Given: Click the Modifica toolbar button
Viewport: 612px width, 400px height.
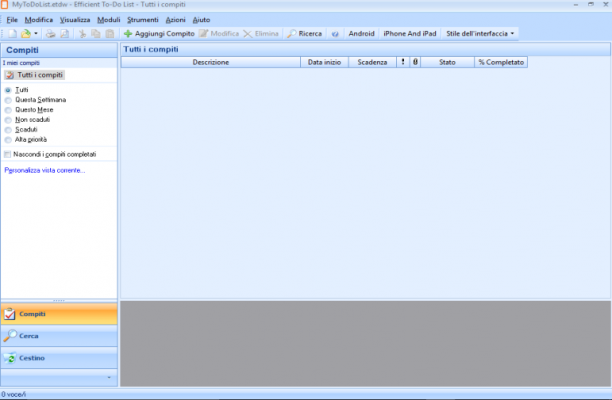Looking at the screenshot, I should pos(219,34).
